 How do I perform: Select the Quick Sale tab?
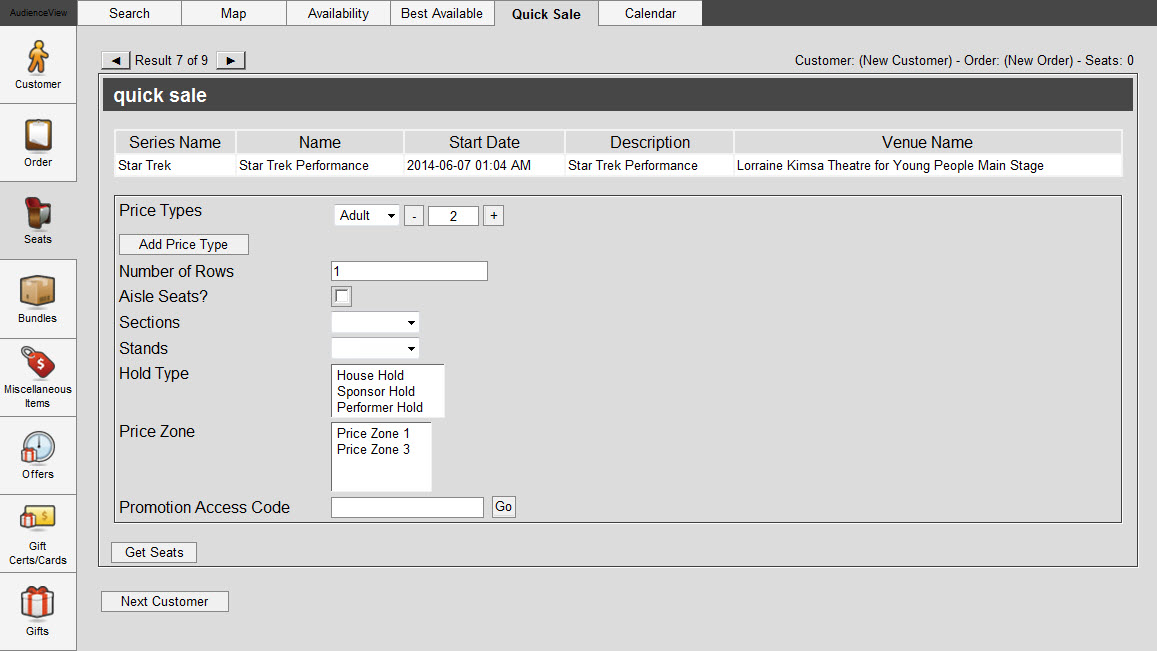[546, 13]
